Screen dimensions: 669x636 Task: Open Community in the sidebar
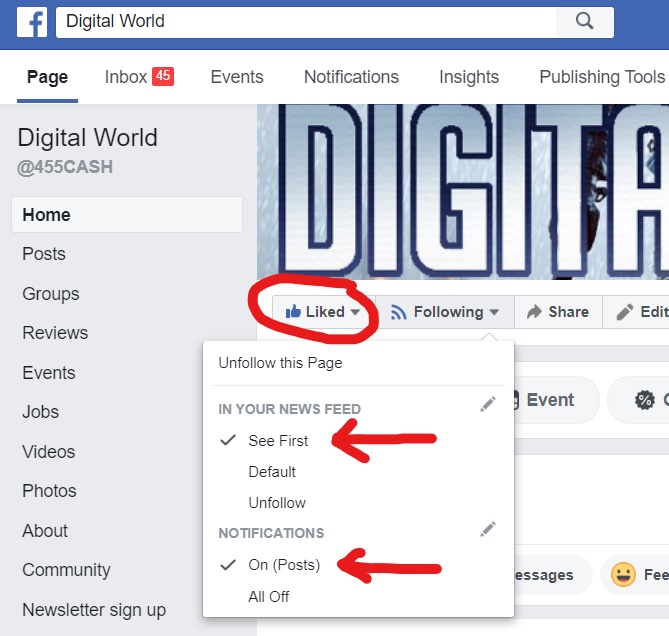click(66, 570)
